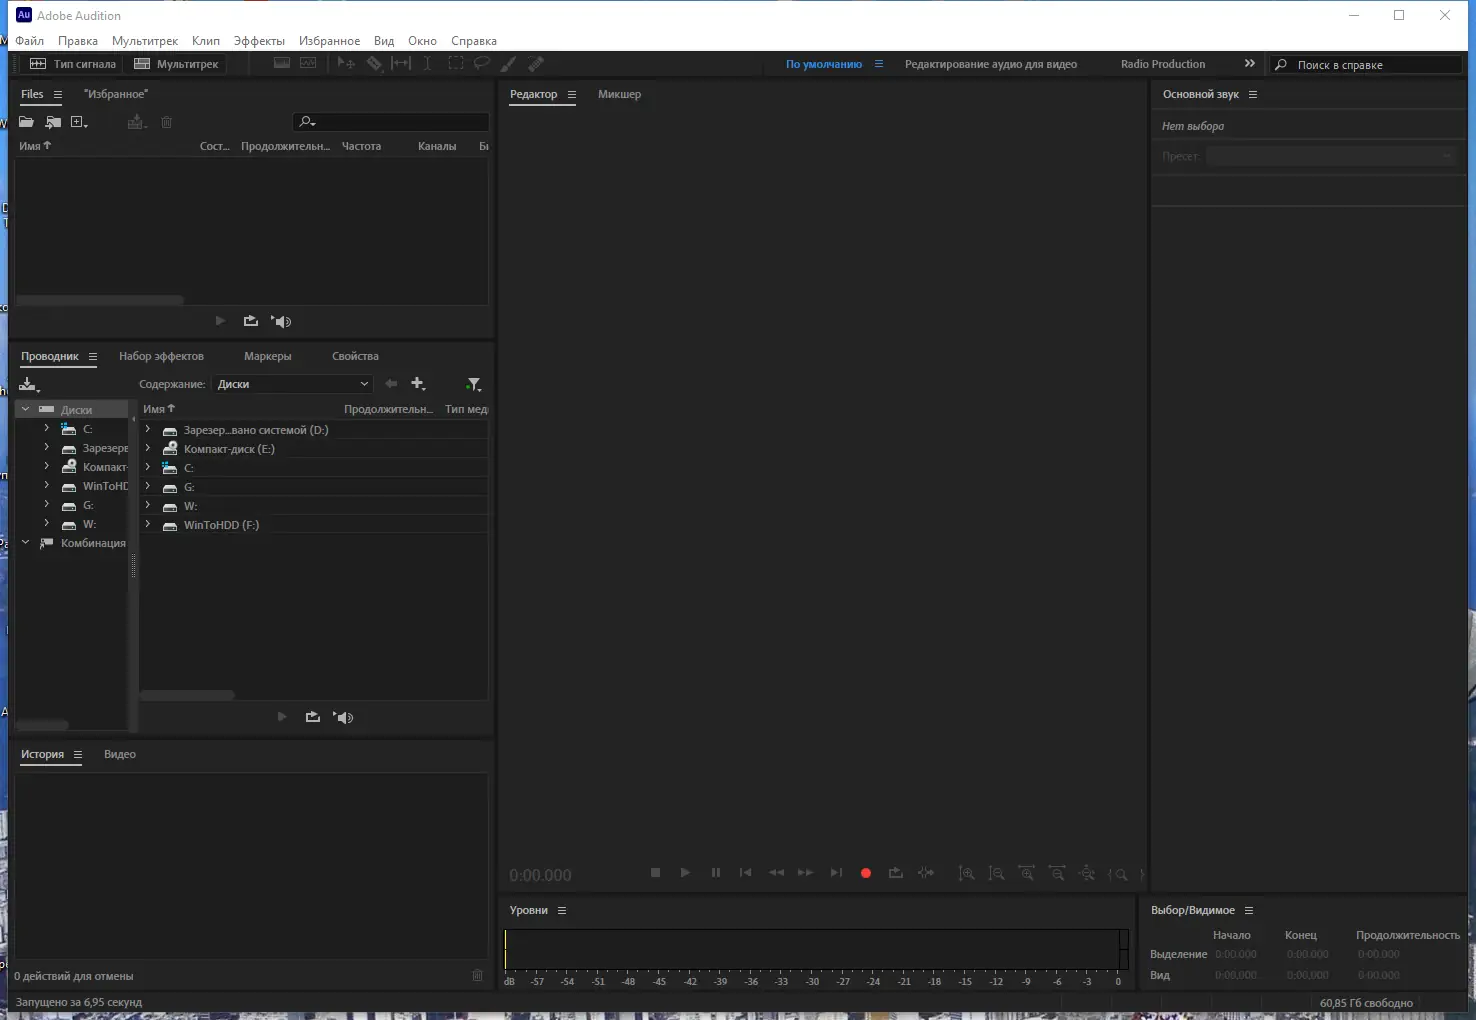Enable Мультитрек mode

pyautogui.click(x=176, y=63)
